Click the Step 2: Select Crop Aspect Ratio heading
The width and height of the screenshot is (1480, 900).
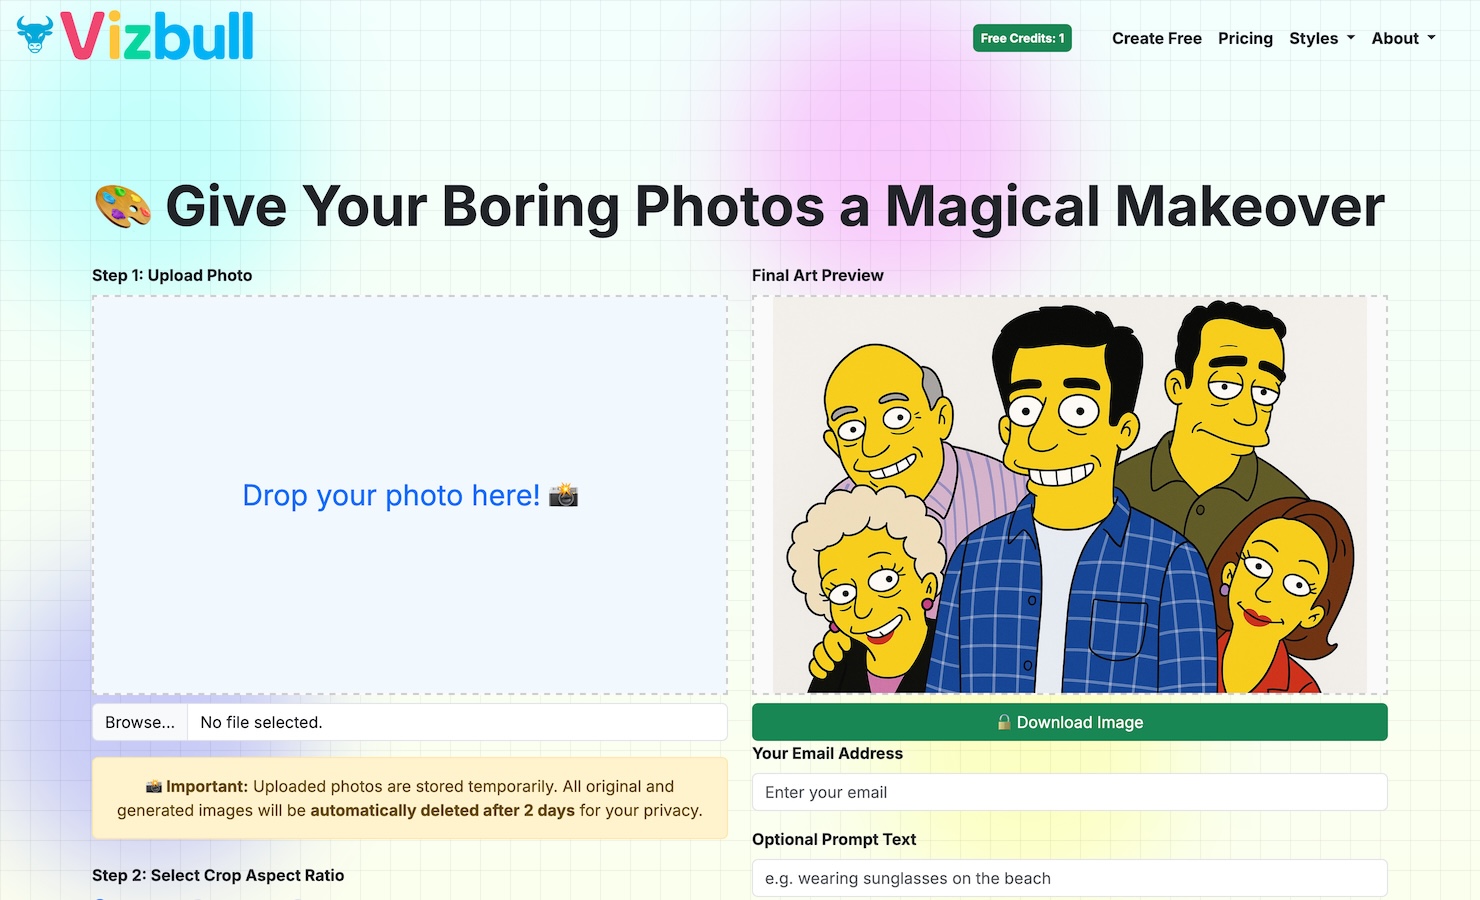click(218, 875)
